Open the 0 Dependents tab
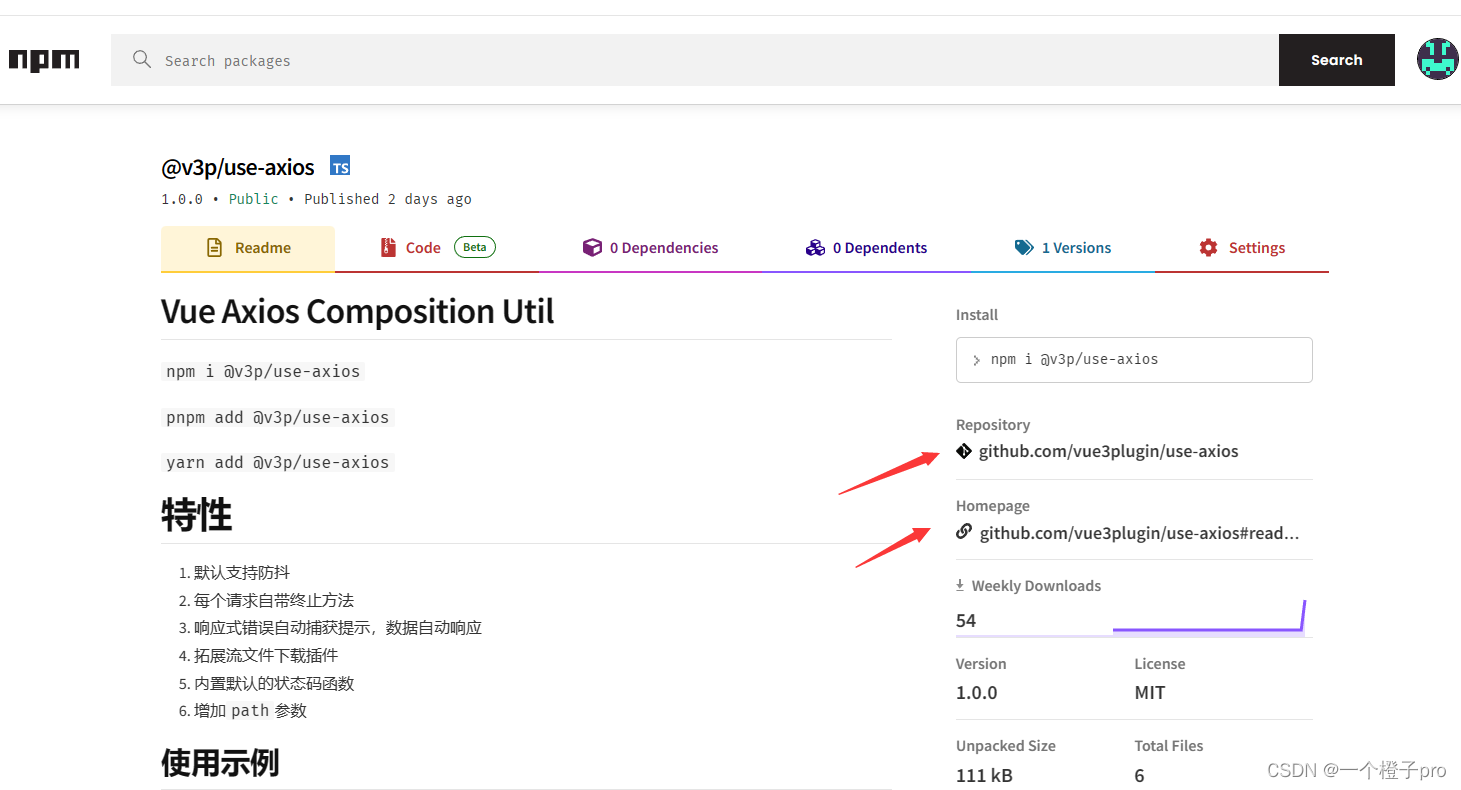 pos(866,248)
